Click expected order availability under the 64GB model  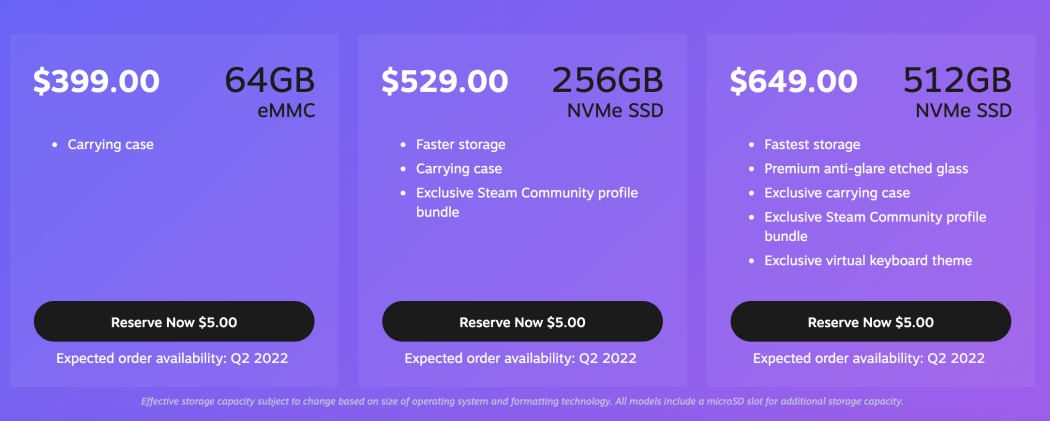coord(172,358)
